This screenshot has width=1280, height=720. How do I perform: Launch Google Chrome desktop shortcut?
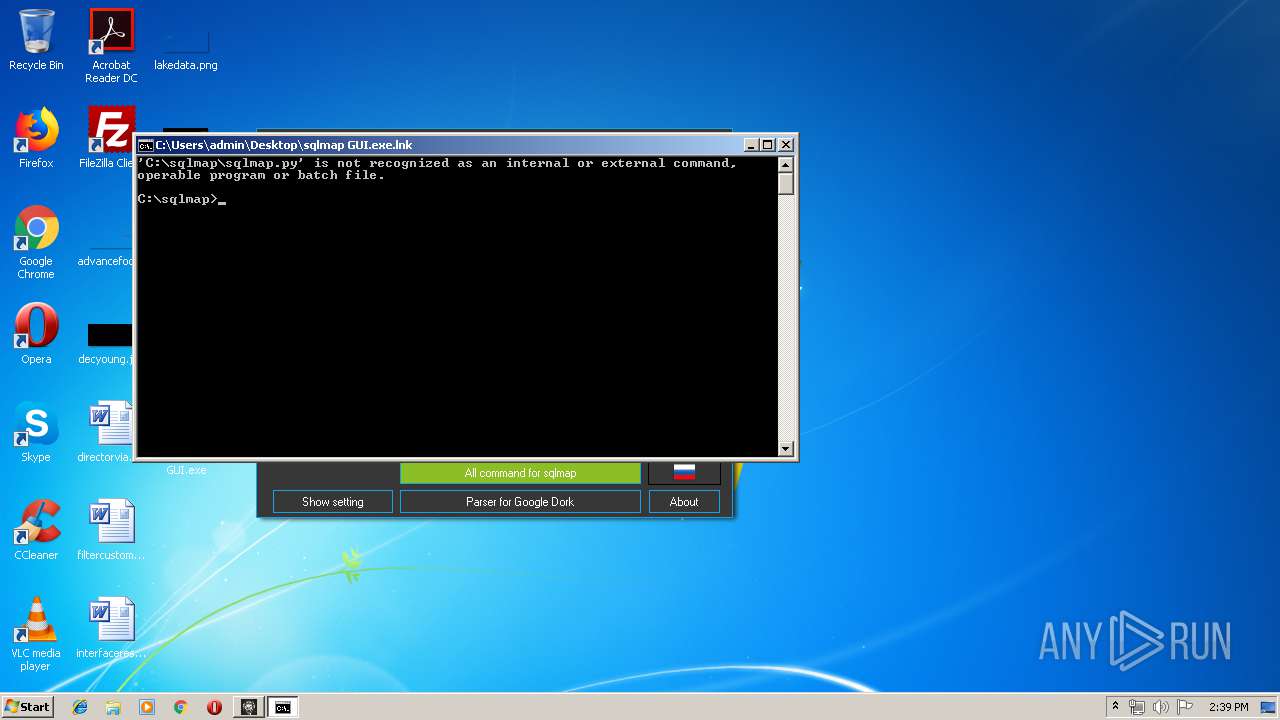tap(36, 243)
